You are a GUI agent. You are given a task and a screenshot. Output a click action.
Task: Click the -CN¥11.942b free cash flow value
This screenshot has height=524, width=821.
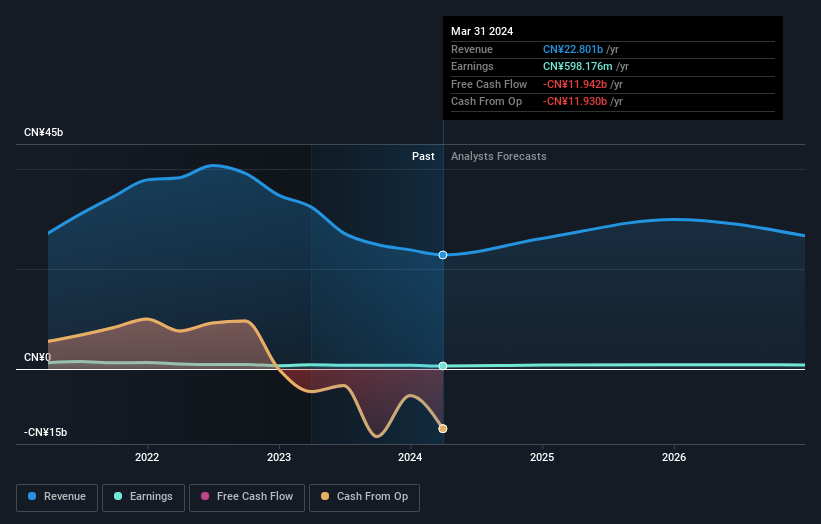click(x=575, y=84)
